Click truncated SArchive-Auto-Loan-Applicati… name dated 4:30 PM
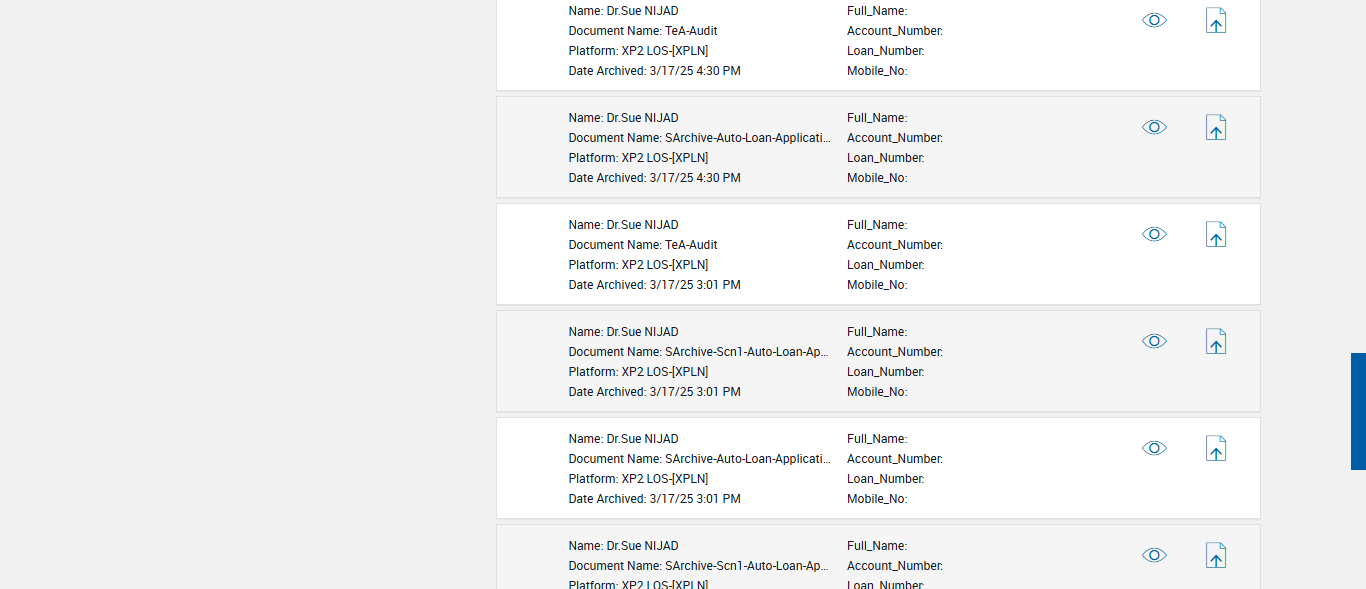This screenshot has height=589, width=1366. pyautogui.click(x=747, y=138)
